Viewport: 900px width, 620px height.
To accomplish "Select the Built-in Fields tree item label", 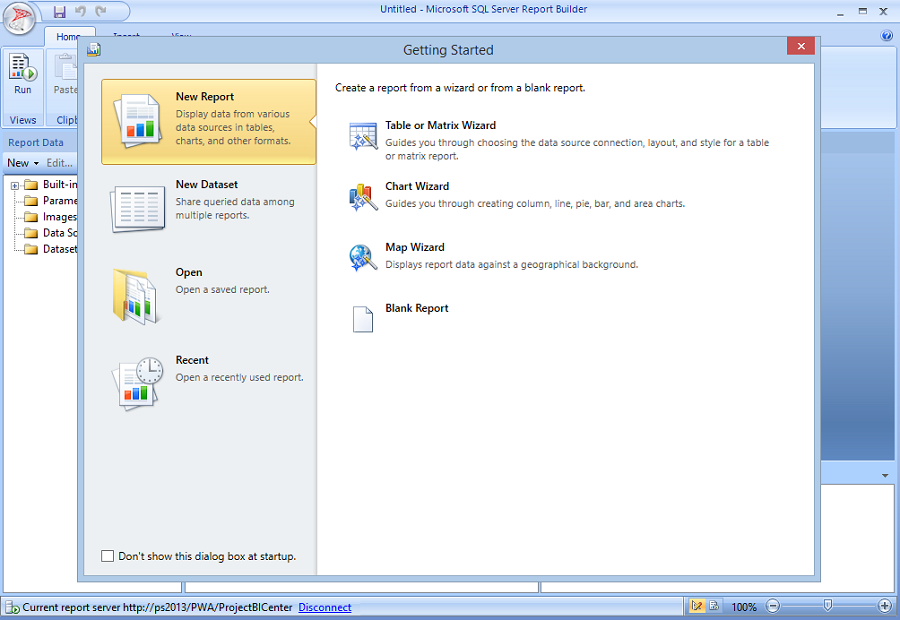I will [x=60, y=184].
